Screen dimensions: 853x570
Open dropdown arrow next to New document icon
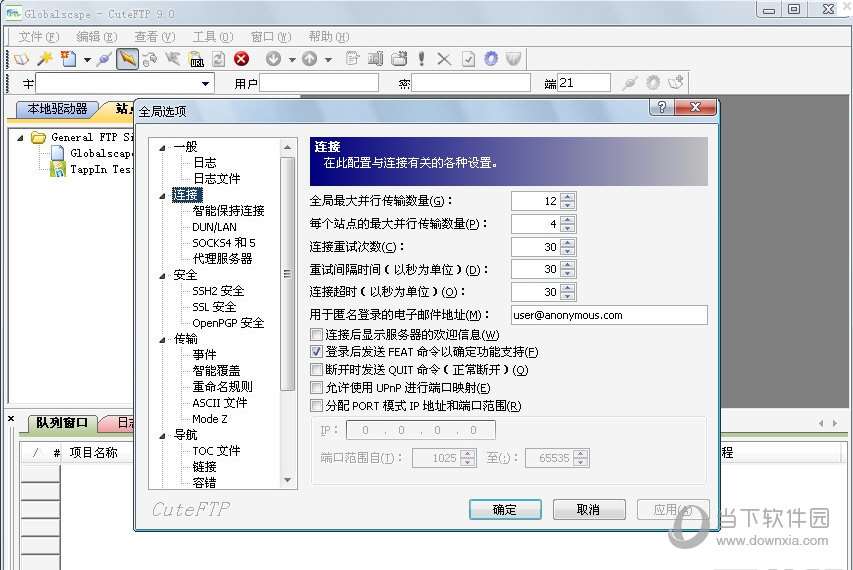click(87, 59)
